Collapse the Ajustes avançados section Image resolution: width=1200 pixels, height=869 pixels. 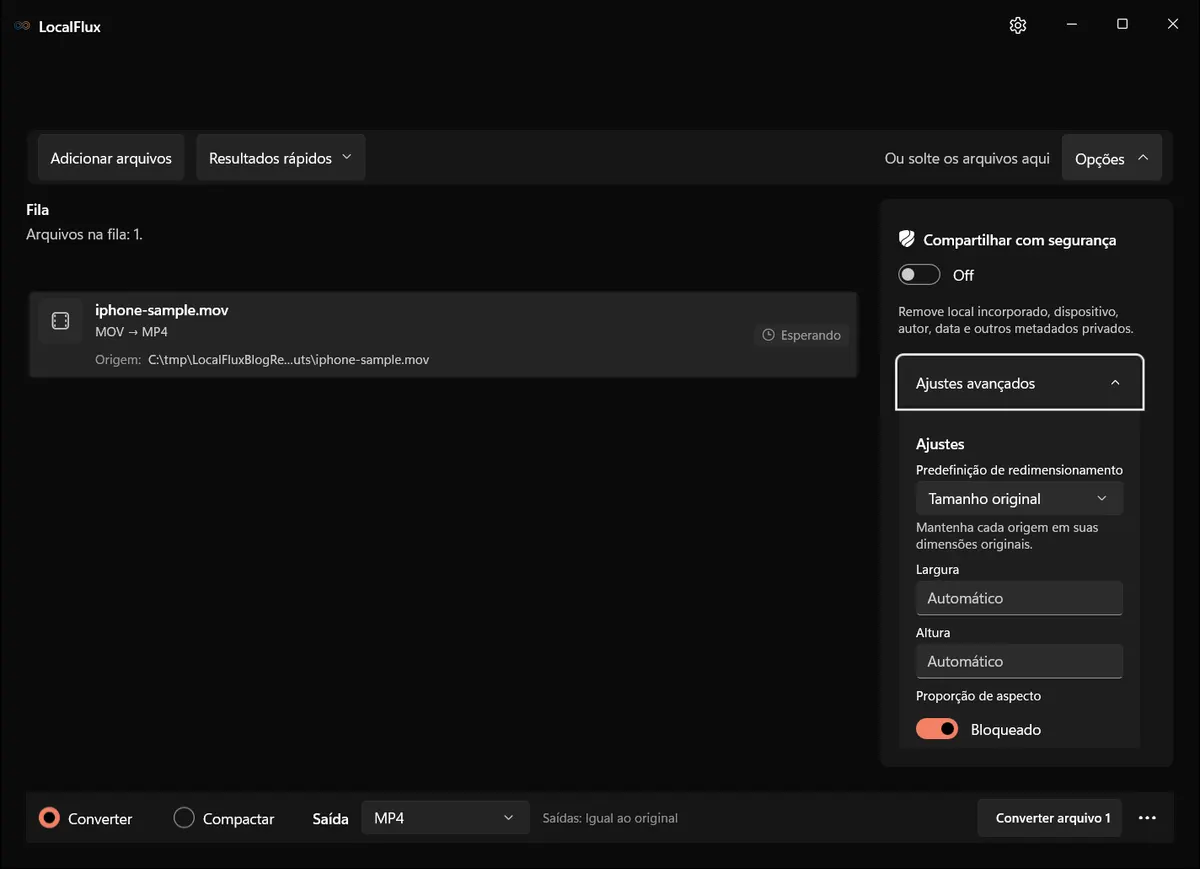(1019, 383)
